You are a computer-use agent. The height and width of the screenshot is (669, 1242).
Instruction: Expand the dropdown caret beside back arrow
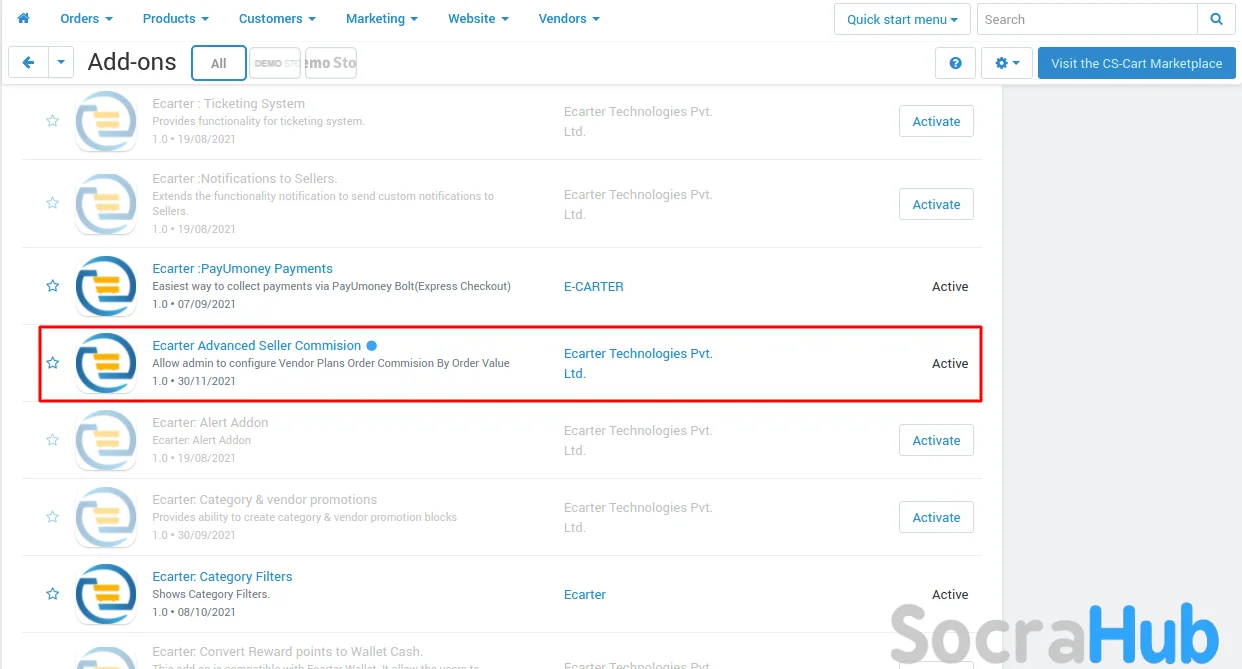coord(61,63)
